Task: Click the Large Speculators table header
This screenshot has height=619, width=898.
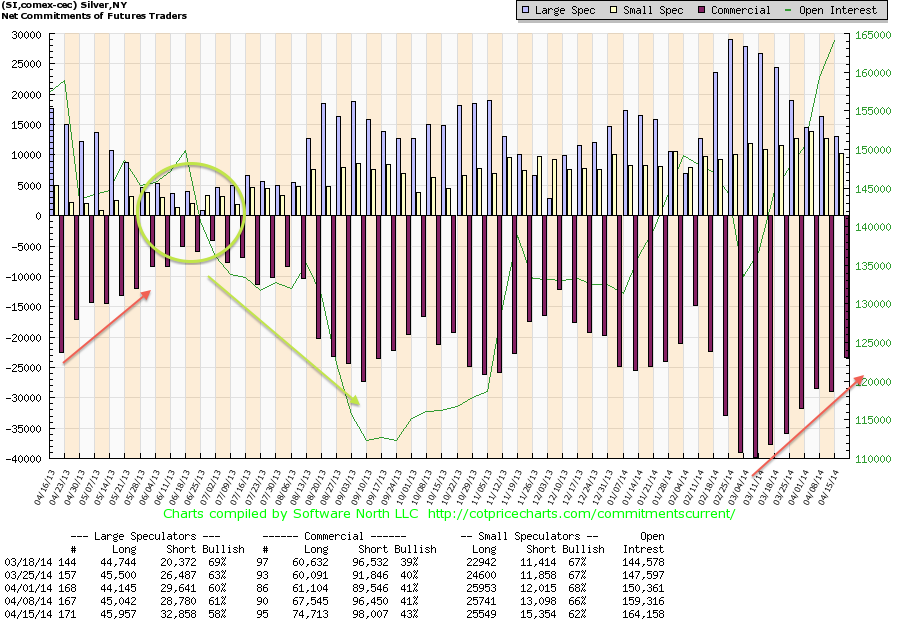Action: point(145,537)
